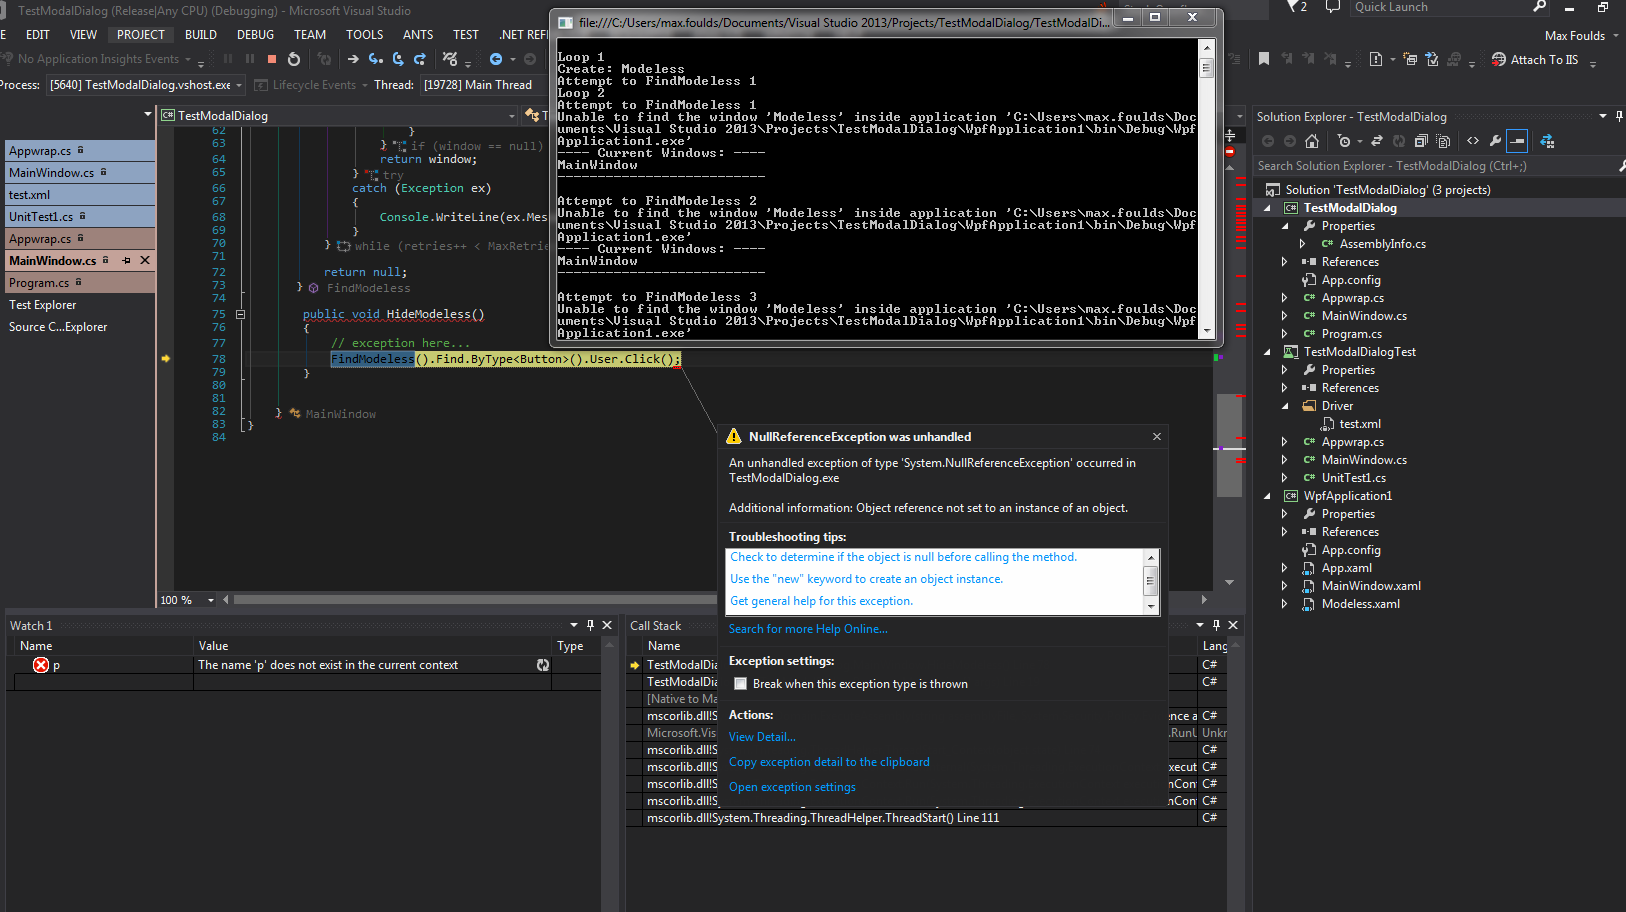Open the Process dropdown list

pos(239,85)
